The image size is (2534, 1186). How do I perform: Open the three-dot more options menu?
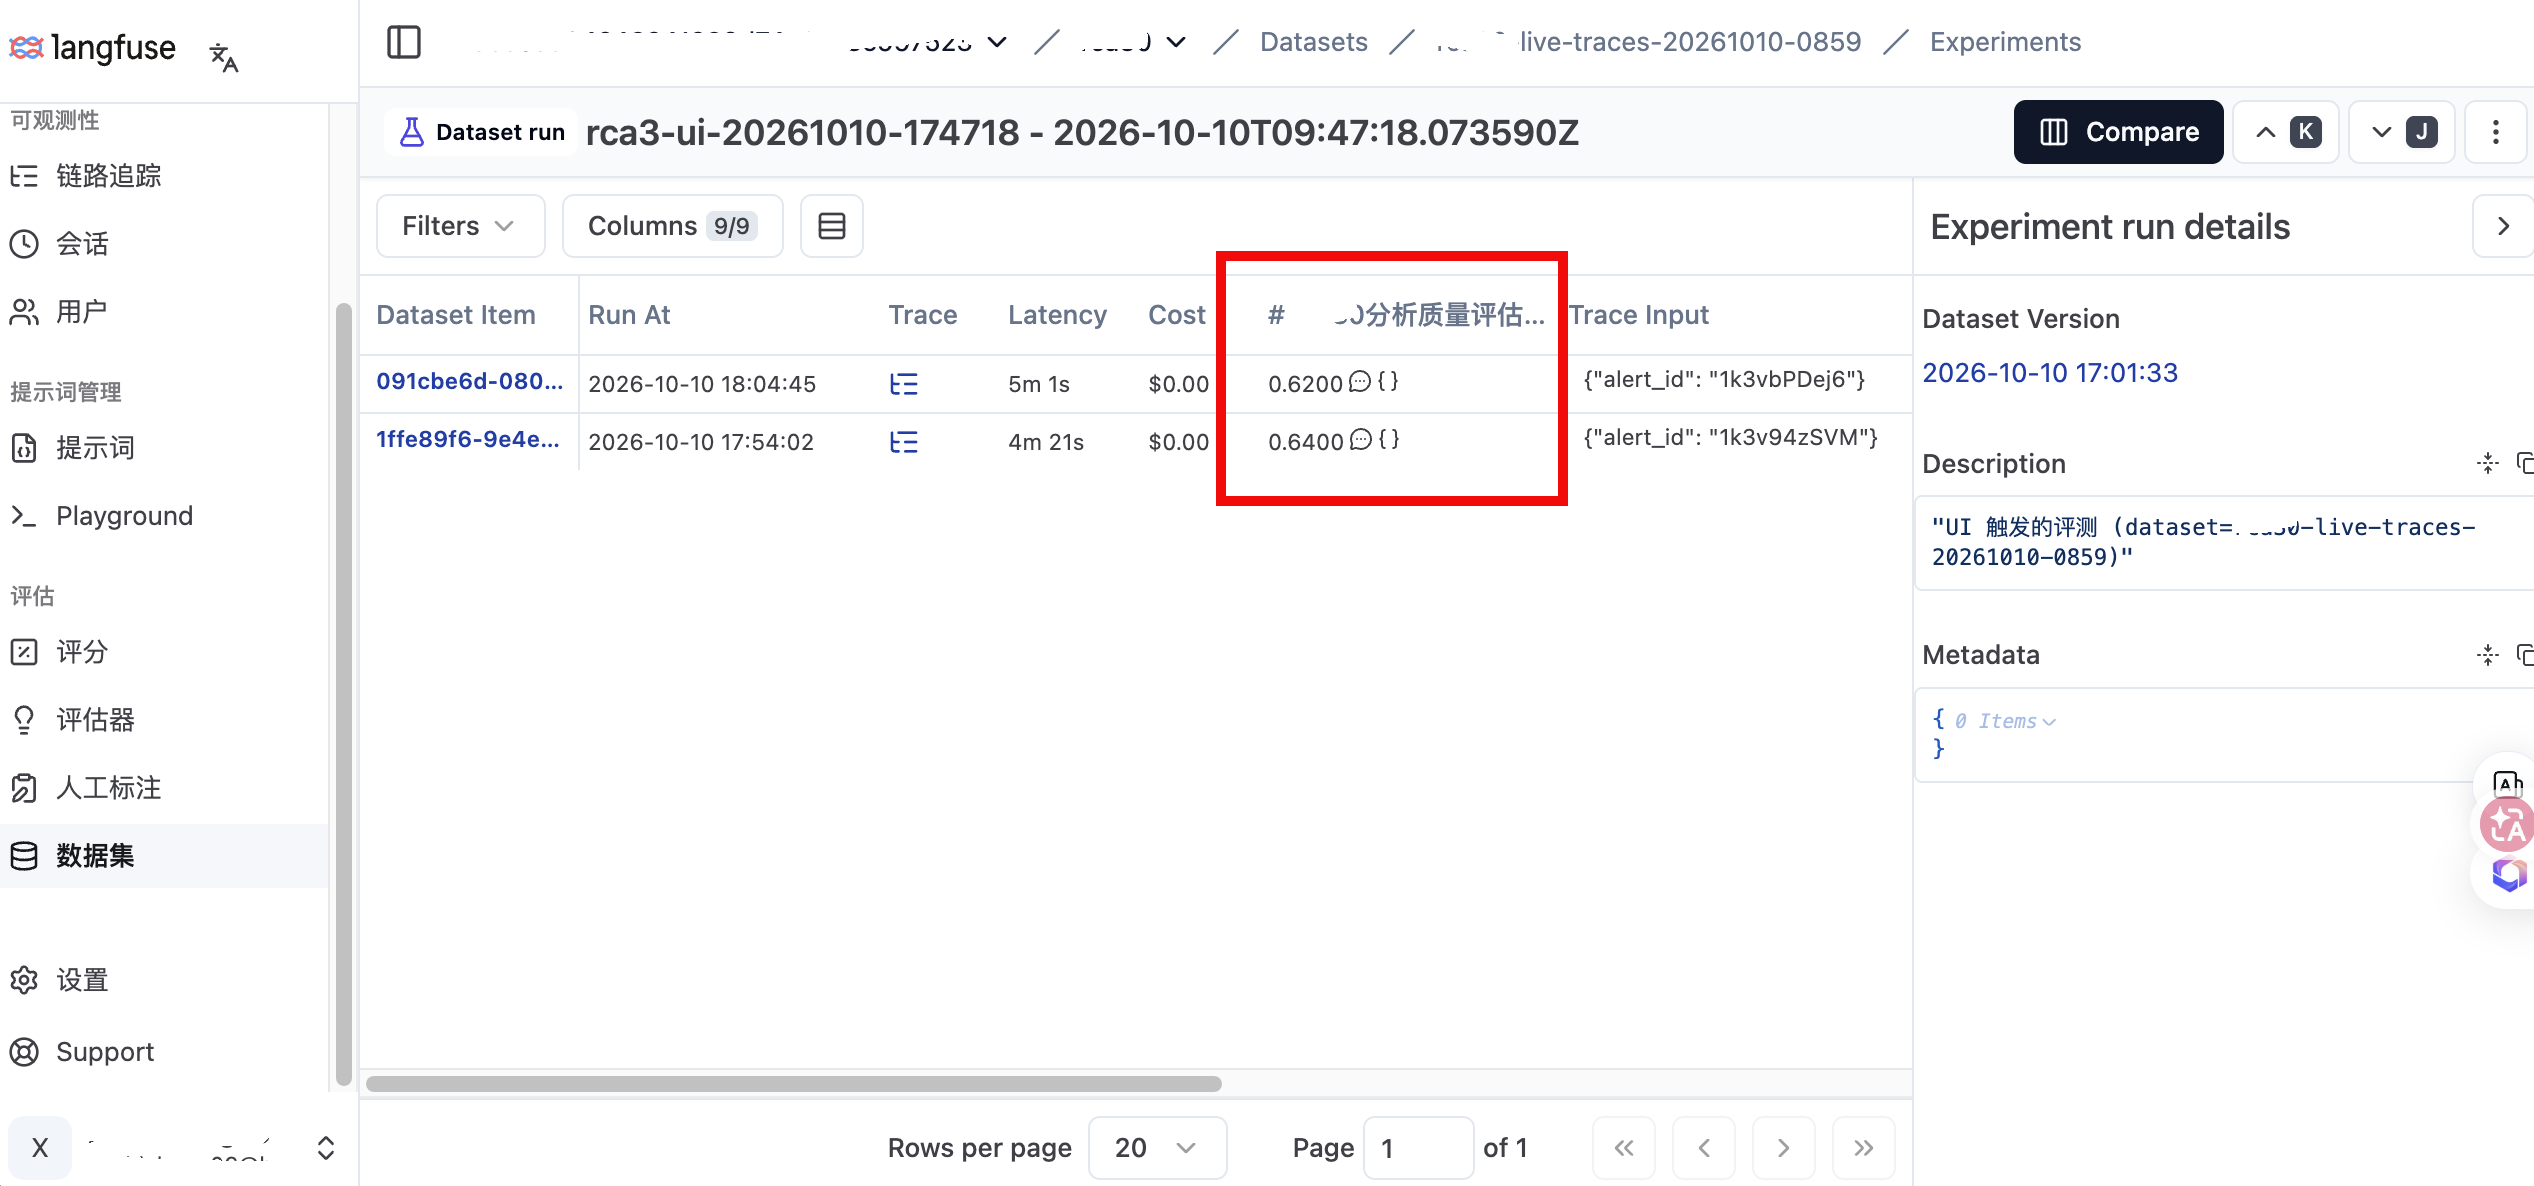point(2496,132)
